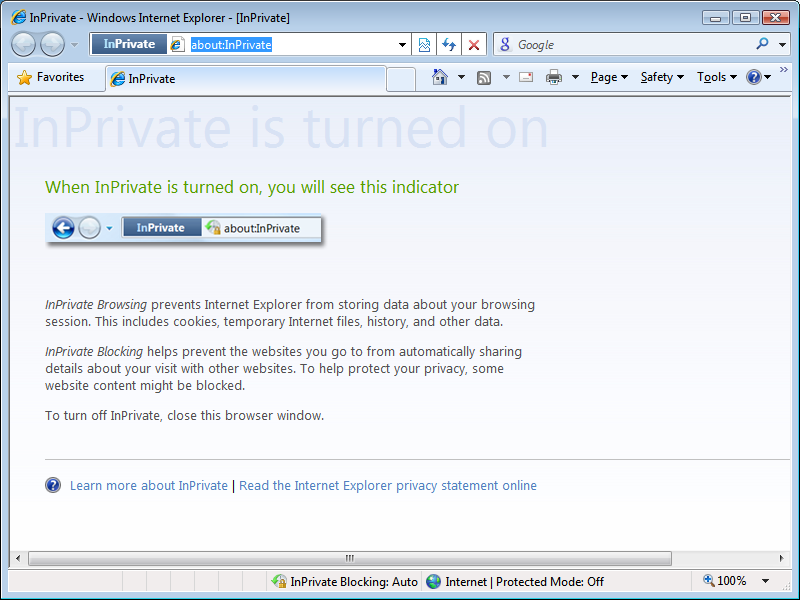Open the Help question mark menu

pos(758,77)
